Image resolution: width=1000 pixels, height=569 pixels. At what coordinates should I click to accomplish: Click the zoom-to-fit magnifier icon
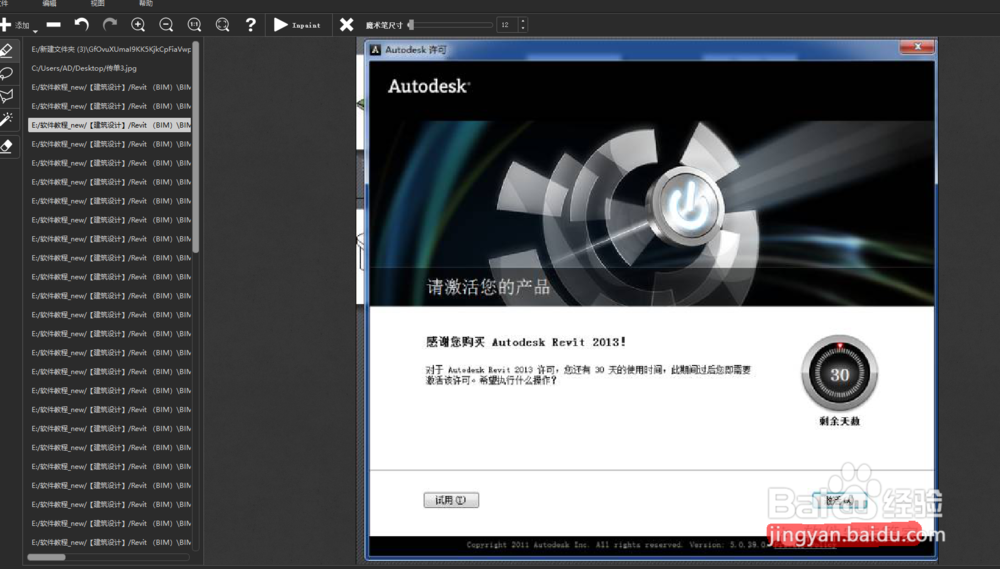point(222,25)
